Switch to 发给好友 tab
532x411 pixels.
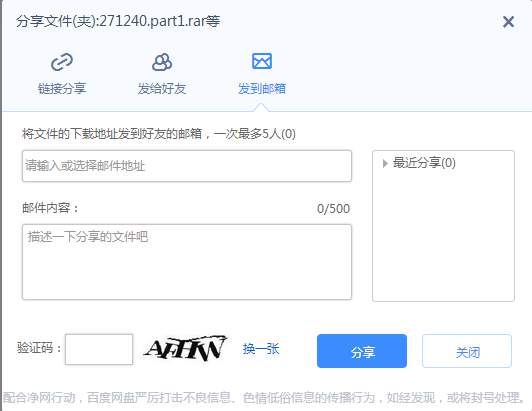(x=162, y=89)
